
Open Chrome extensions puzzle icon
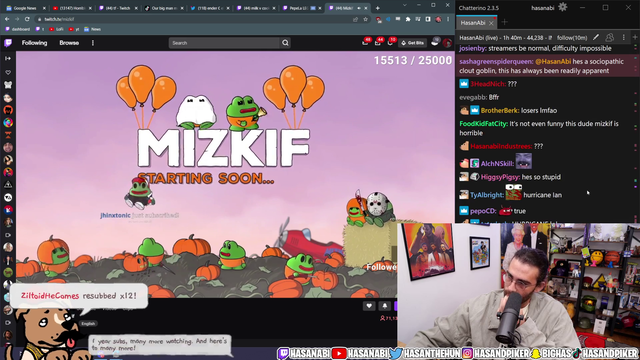408,19
